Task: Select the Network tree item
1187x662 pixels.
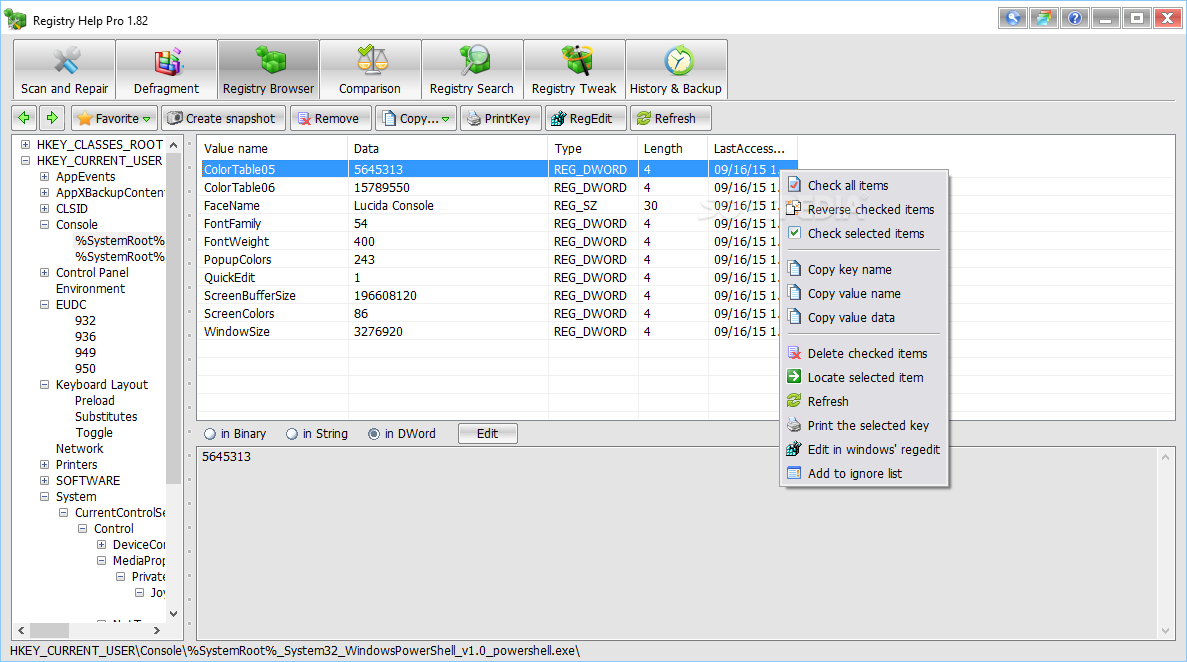Action: click(79, 448)
